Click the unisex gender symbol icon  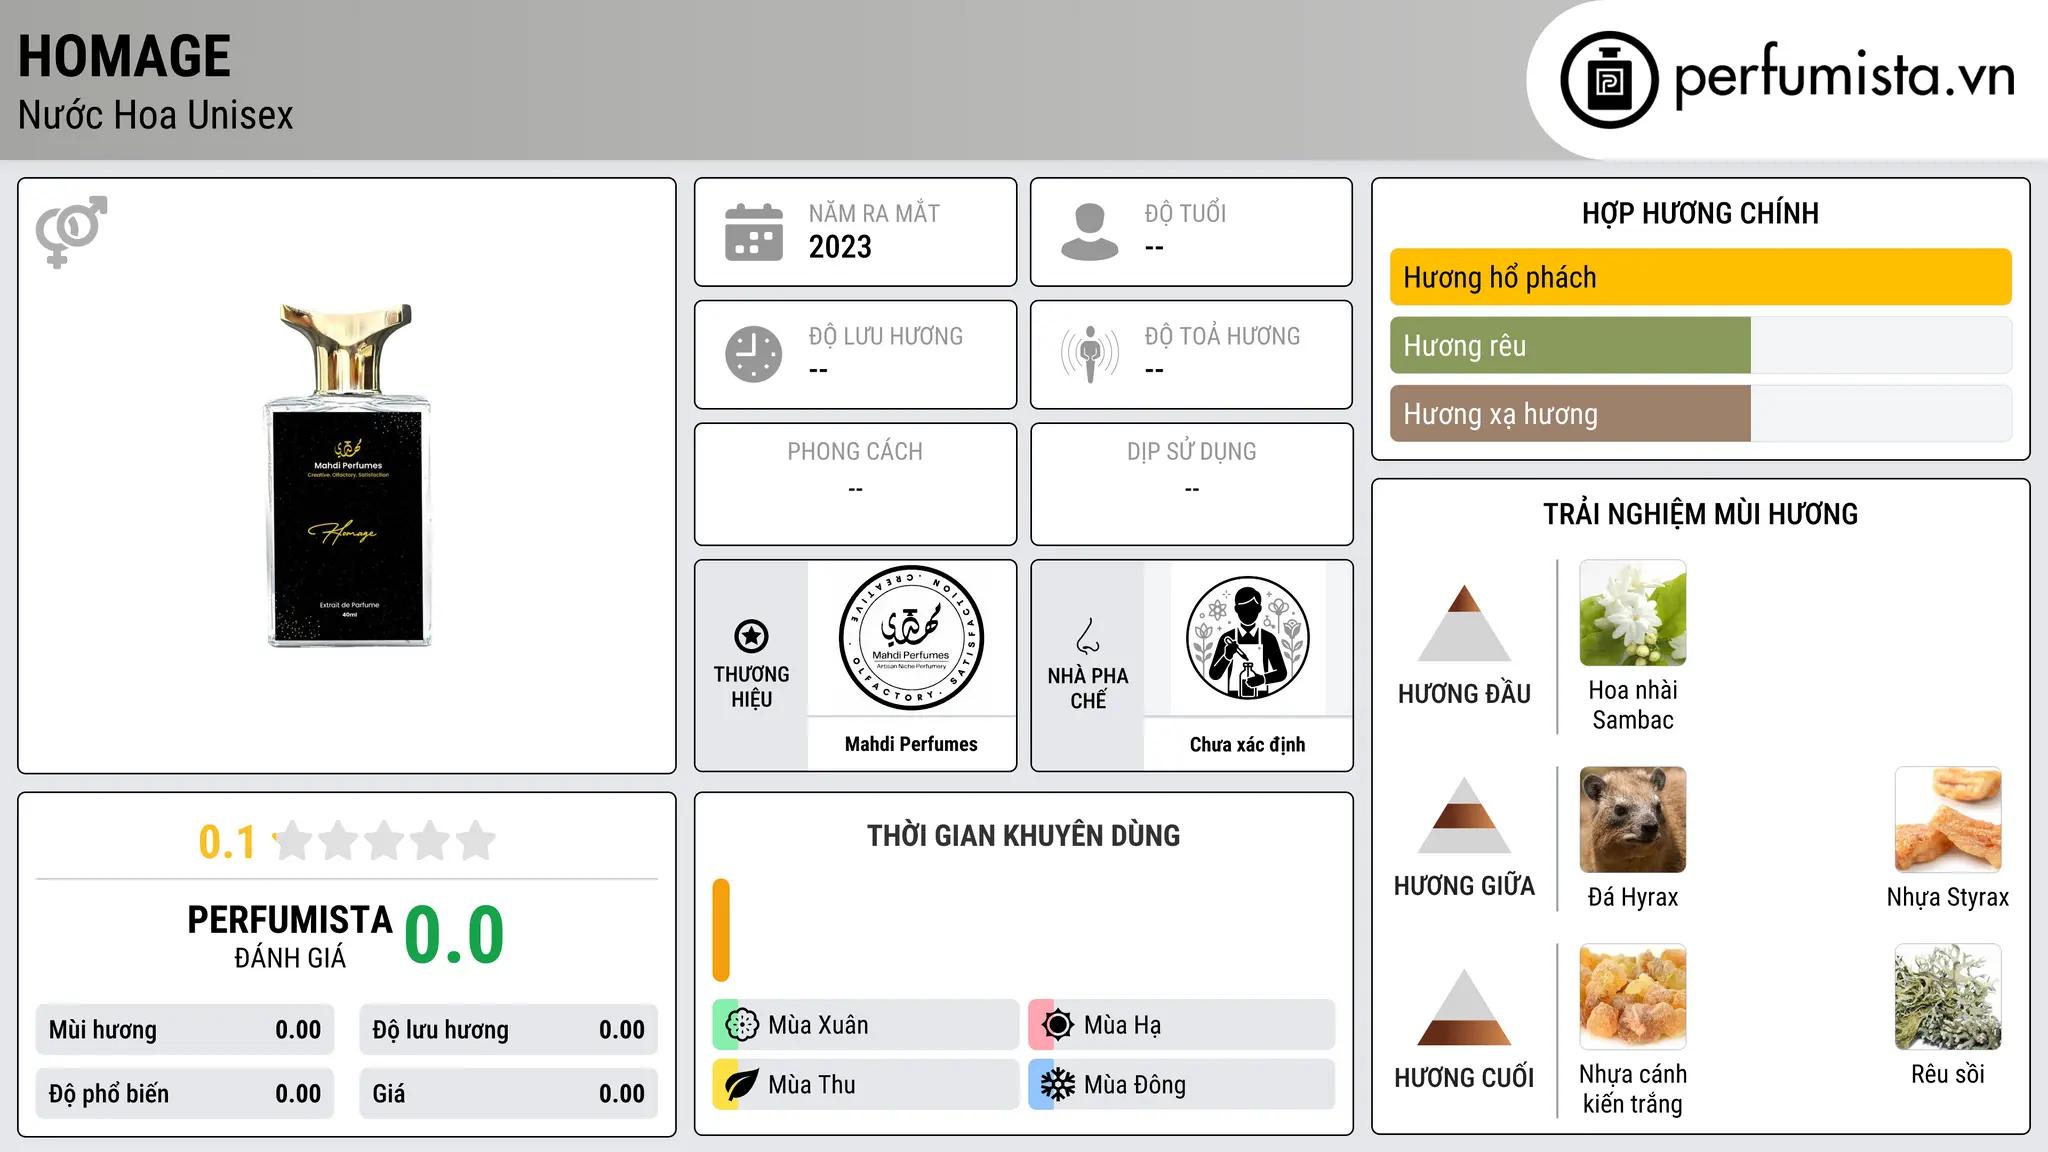click(71, 231)
